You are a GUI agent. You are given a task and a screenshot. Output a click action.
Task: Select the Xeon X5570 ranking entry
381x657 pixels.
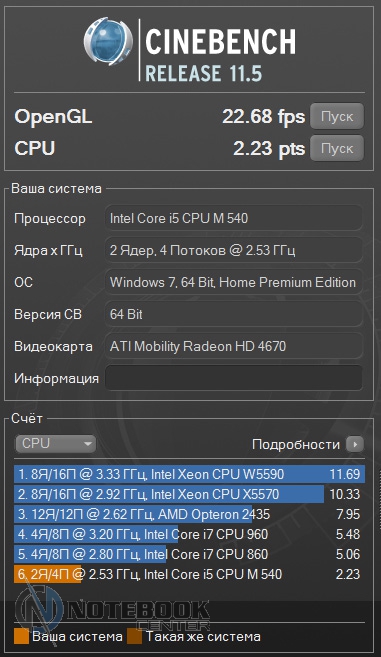click(x=189, y=494)
